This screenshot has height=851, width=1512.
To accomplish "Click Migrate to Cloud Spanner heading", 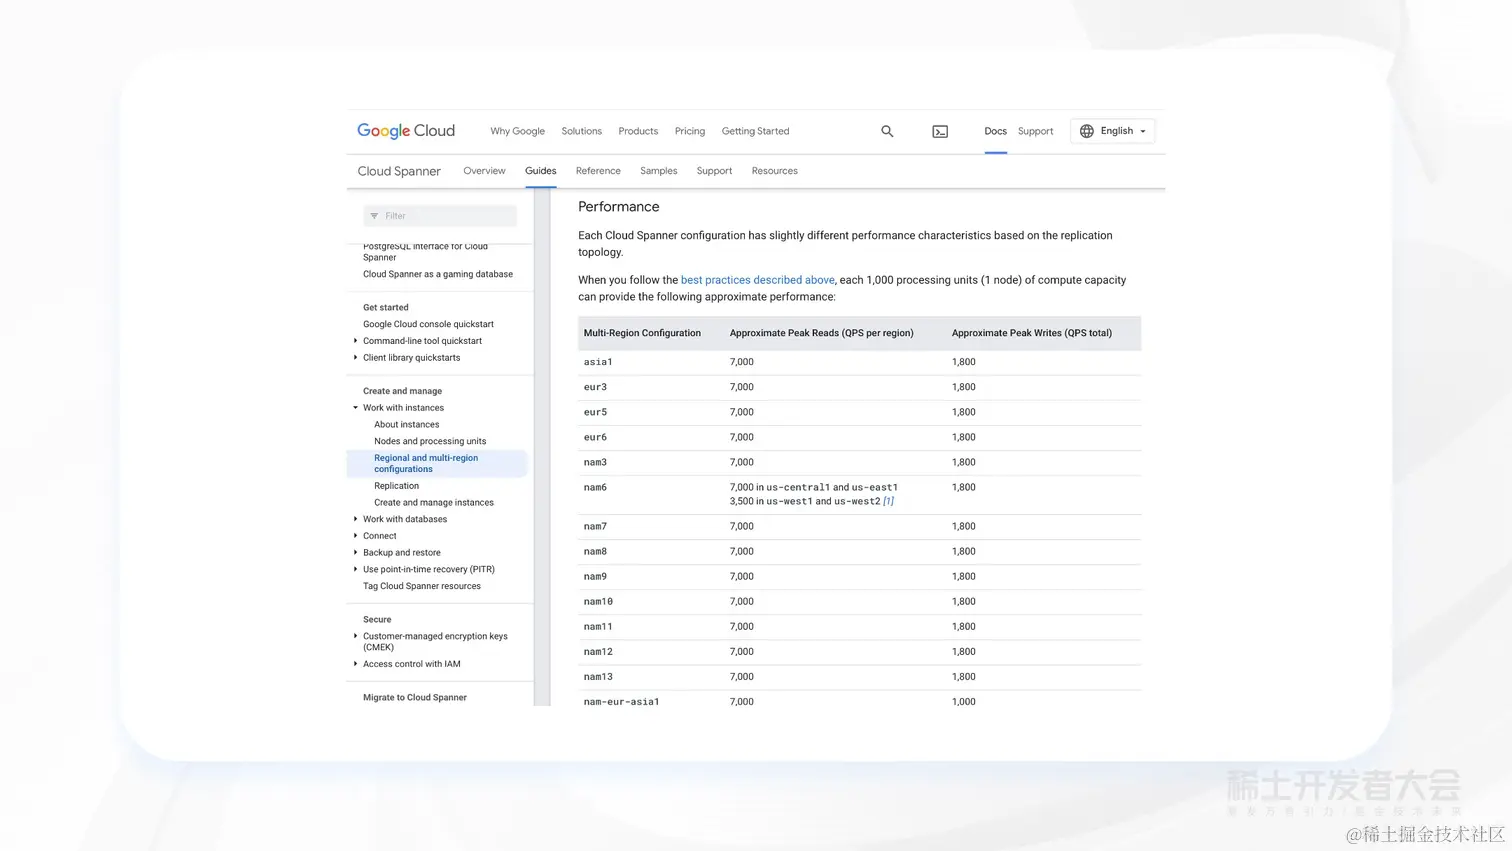I will pos(414,697).
